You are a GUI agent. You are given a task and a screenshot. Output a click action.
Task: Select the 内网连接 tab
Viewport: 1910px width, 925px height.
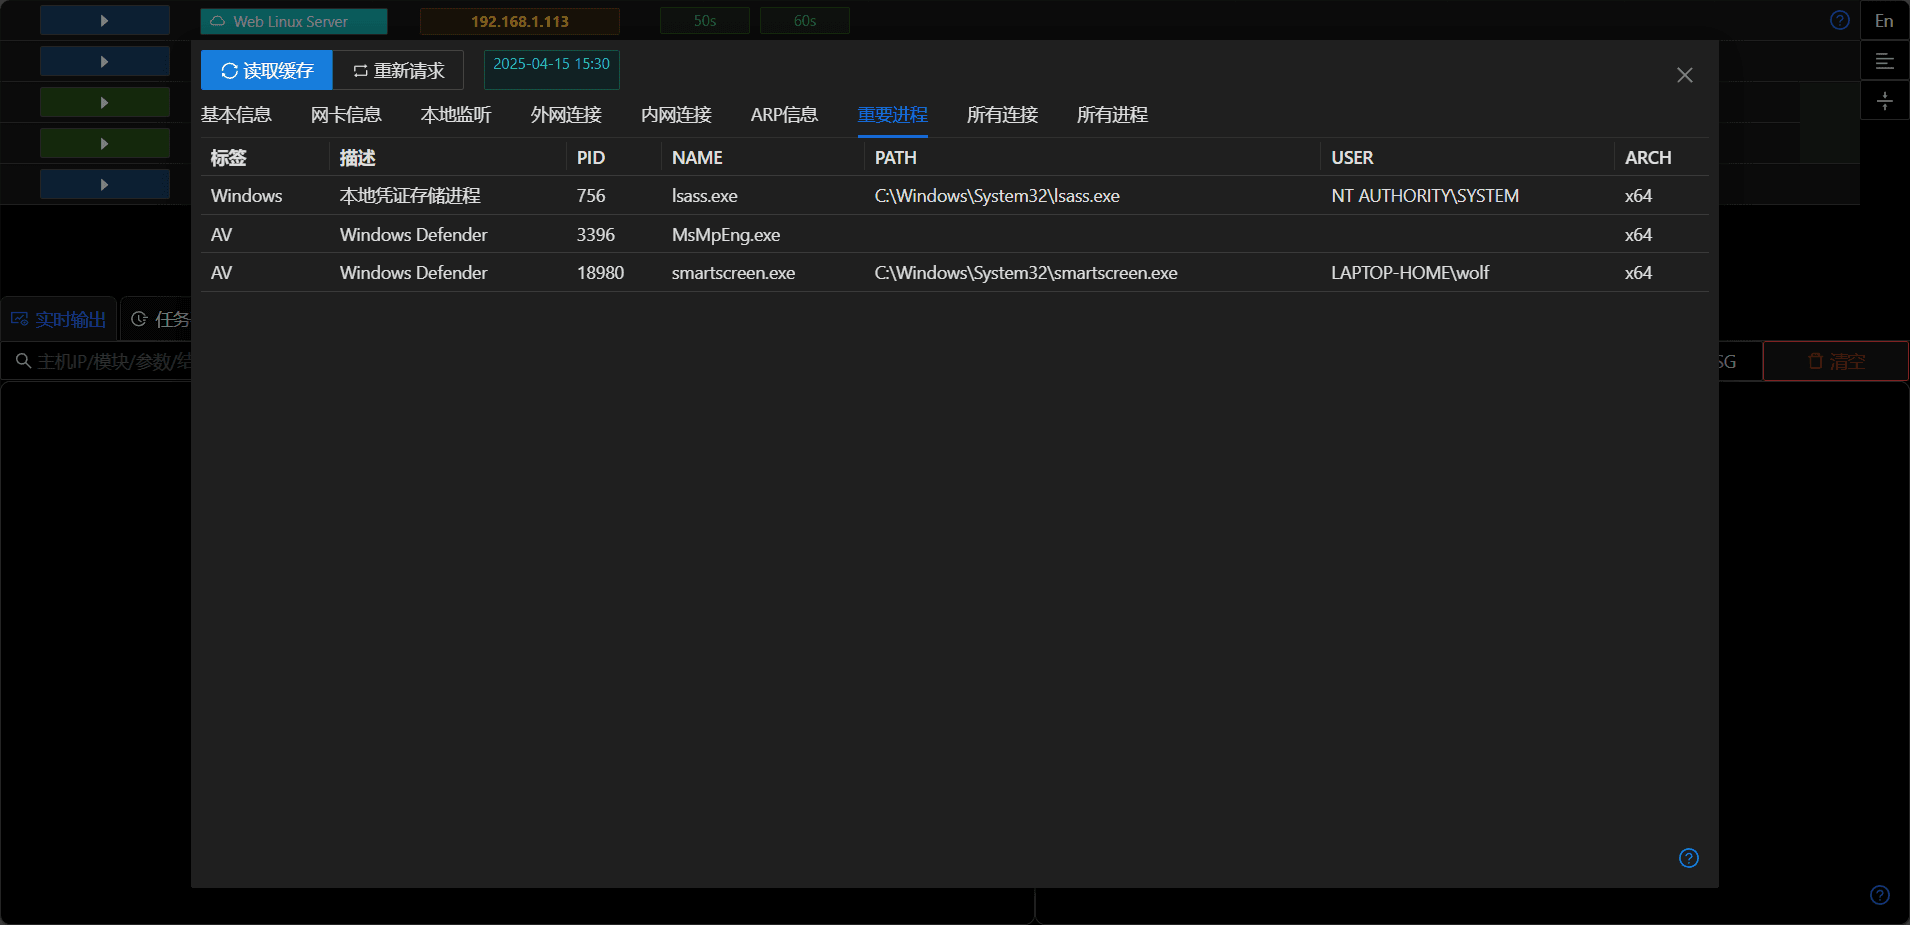[676, 115]
